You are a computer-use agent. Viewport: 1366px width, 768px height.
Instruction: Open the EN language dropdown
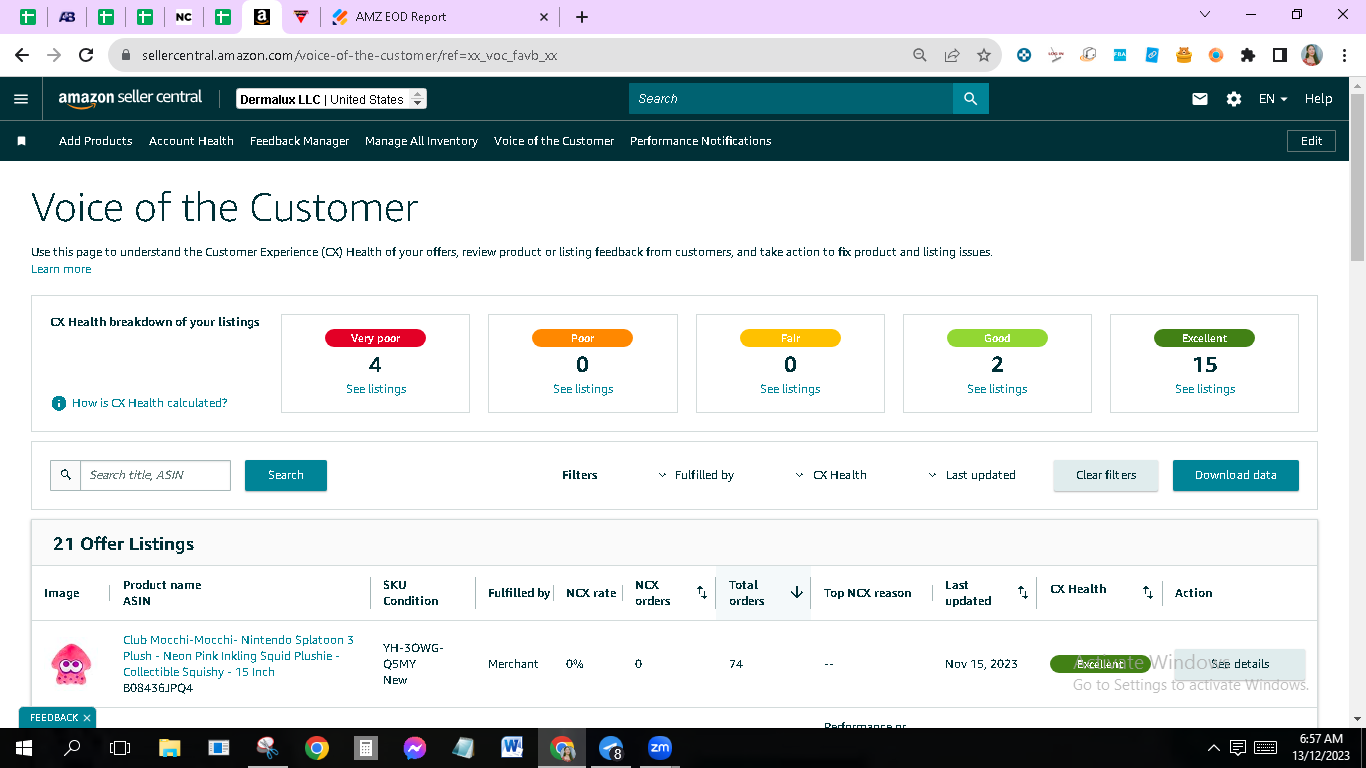pos(1273,99)
